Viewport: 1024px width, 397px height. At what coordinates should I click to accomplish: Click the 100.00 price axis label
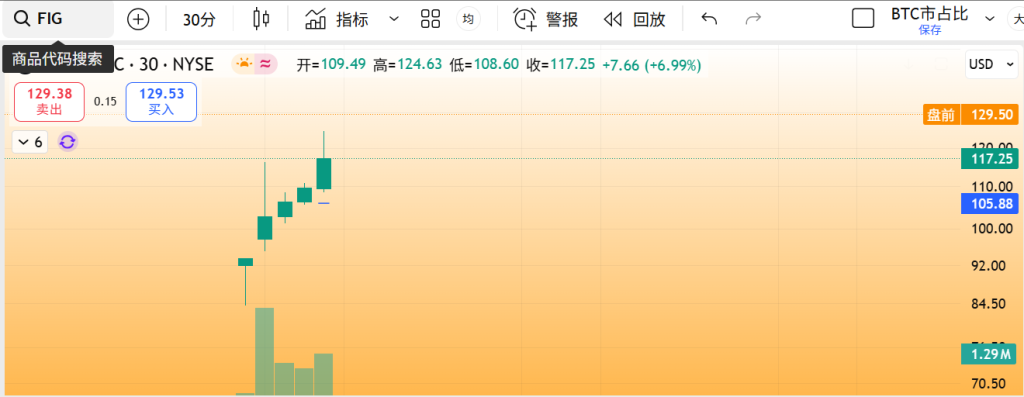993,229
